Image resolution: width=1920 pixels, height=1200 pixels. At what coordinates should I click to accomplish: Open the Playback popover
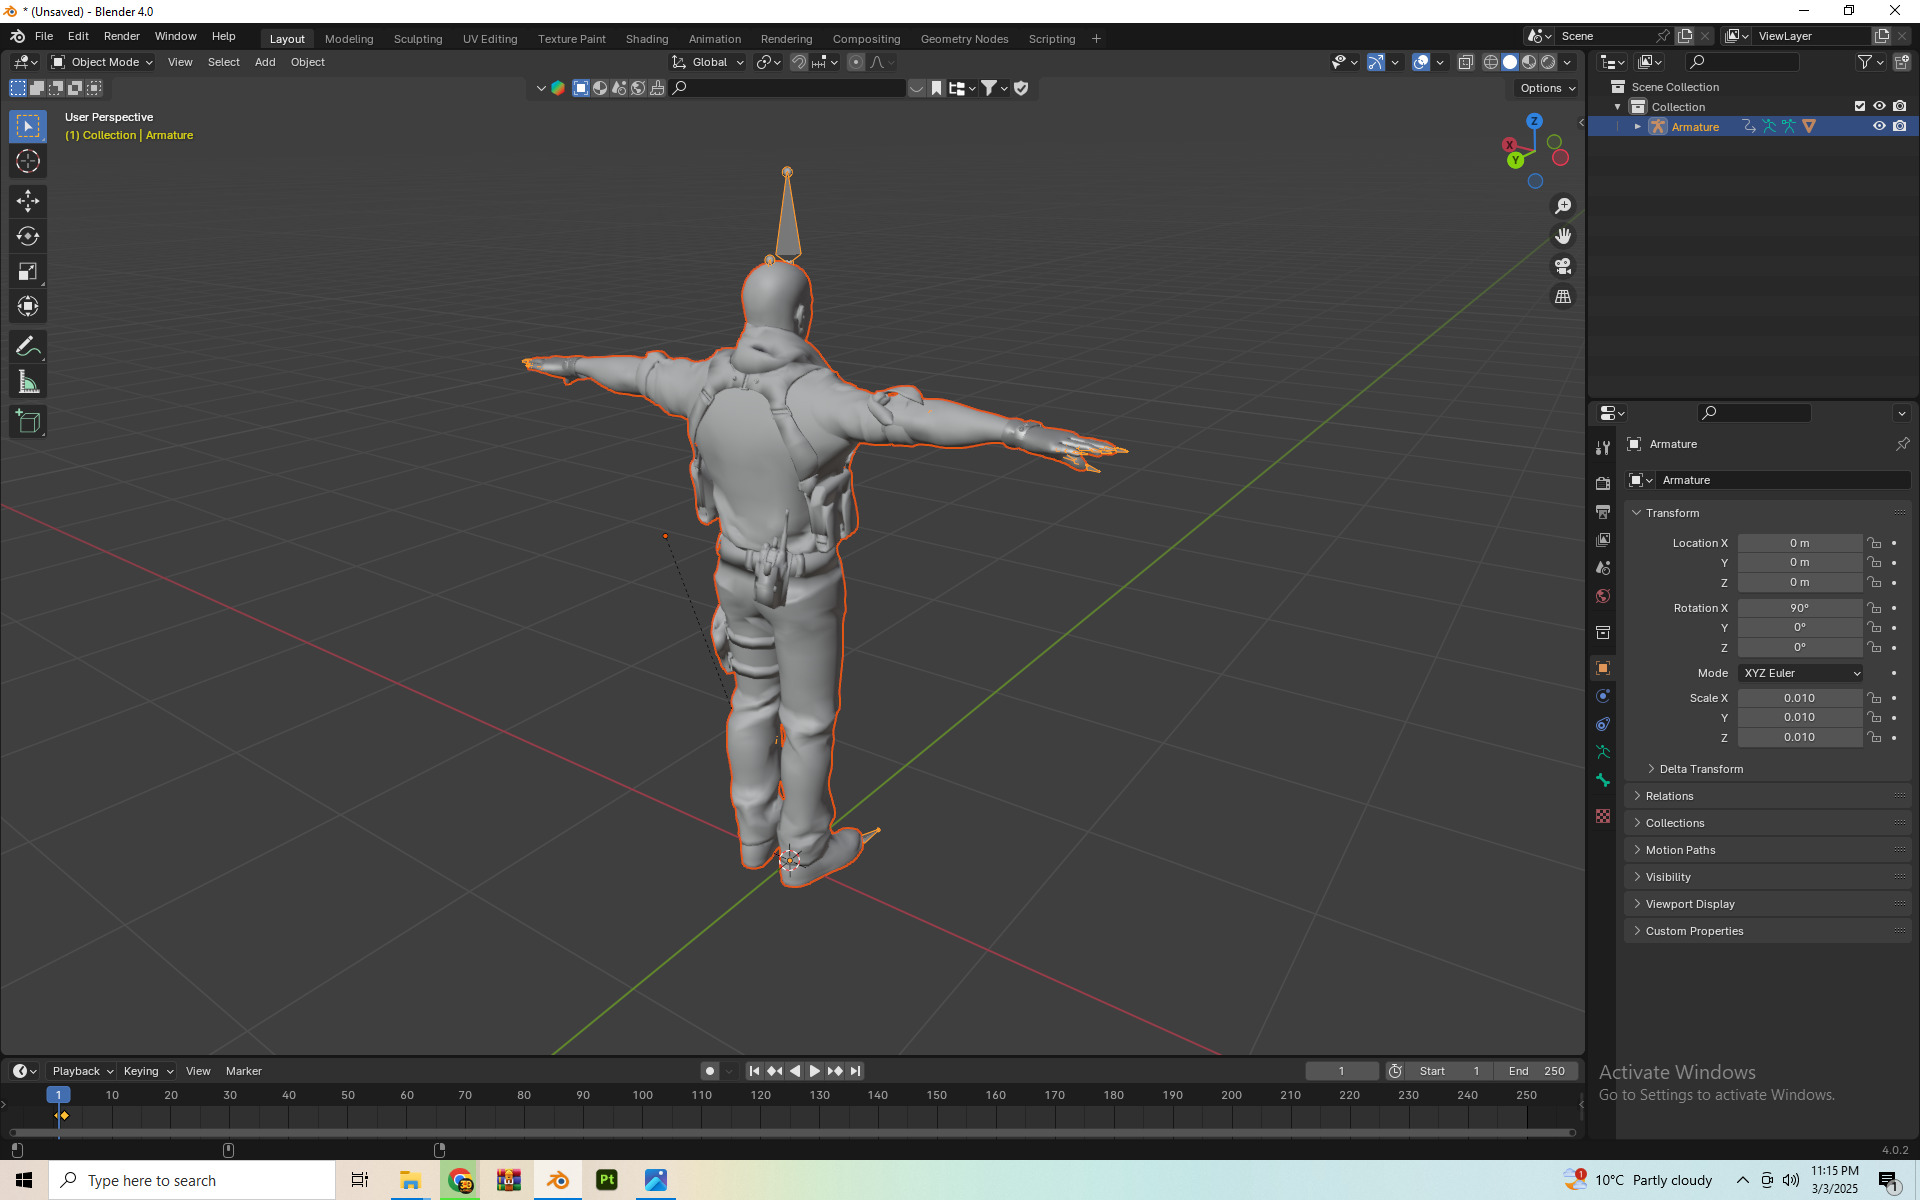[82, 1071]
